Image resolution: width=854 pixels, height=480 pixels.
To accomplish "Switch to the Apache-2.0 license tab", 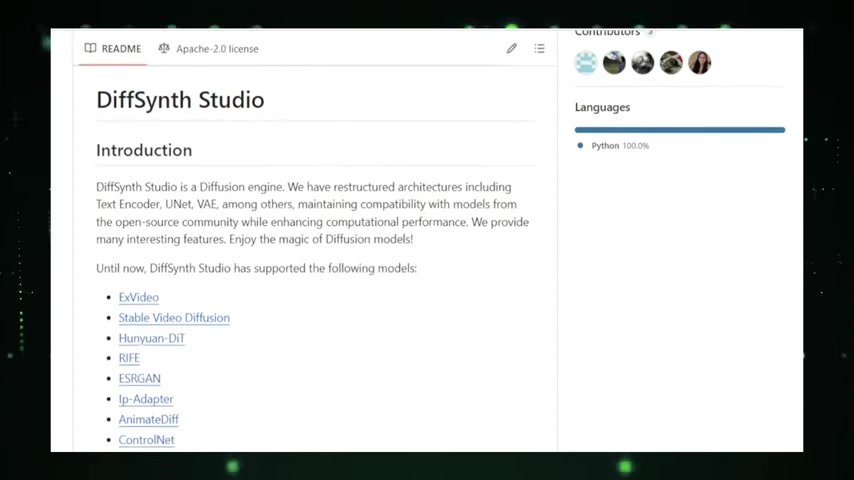I will click(208, 48).
